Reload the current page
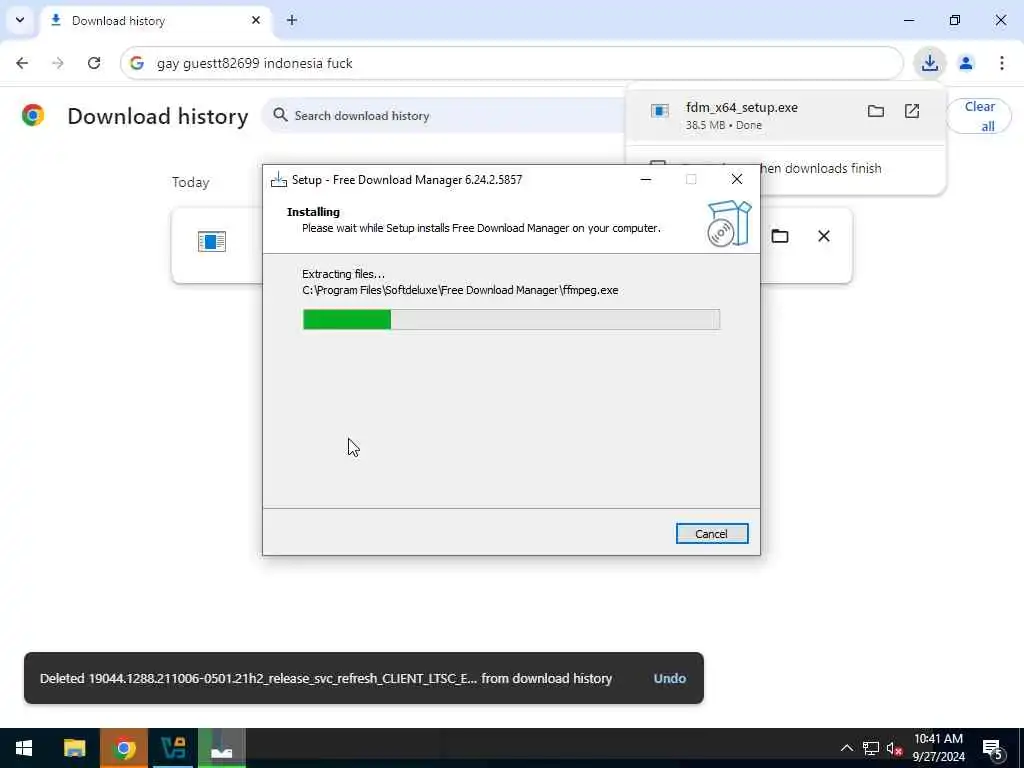 coord(94,63)
